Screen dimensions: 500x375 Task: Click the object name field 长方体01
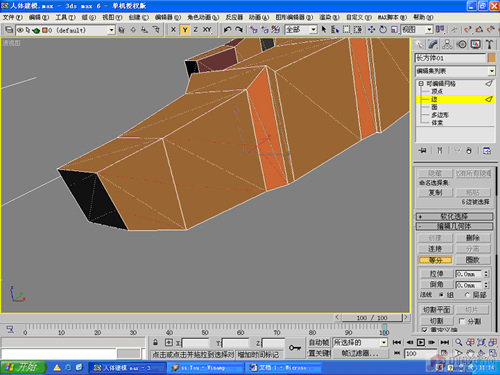(x=450, y=58)
